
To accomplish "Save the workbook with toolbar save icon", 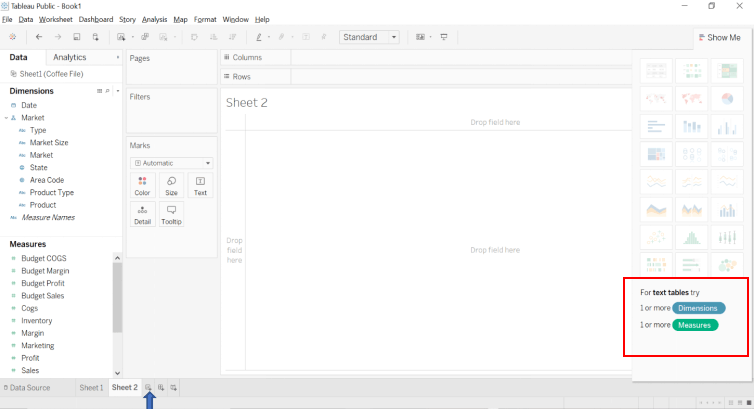I will (76, 37).
